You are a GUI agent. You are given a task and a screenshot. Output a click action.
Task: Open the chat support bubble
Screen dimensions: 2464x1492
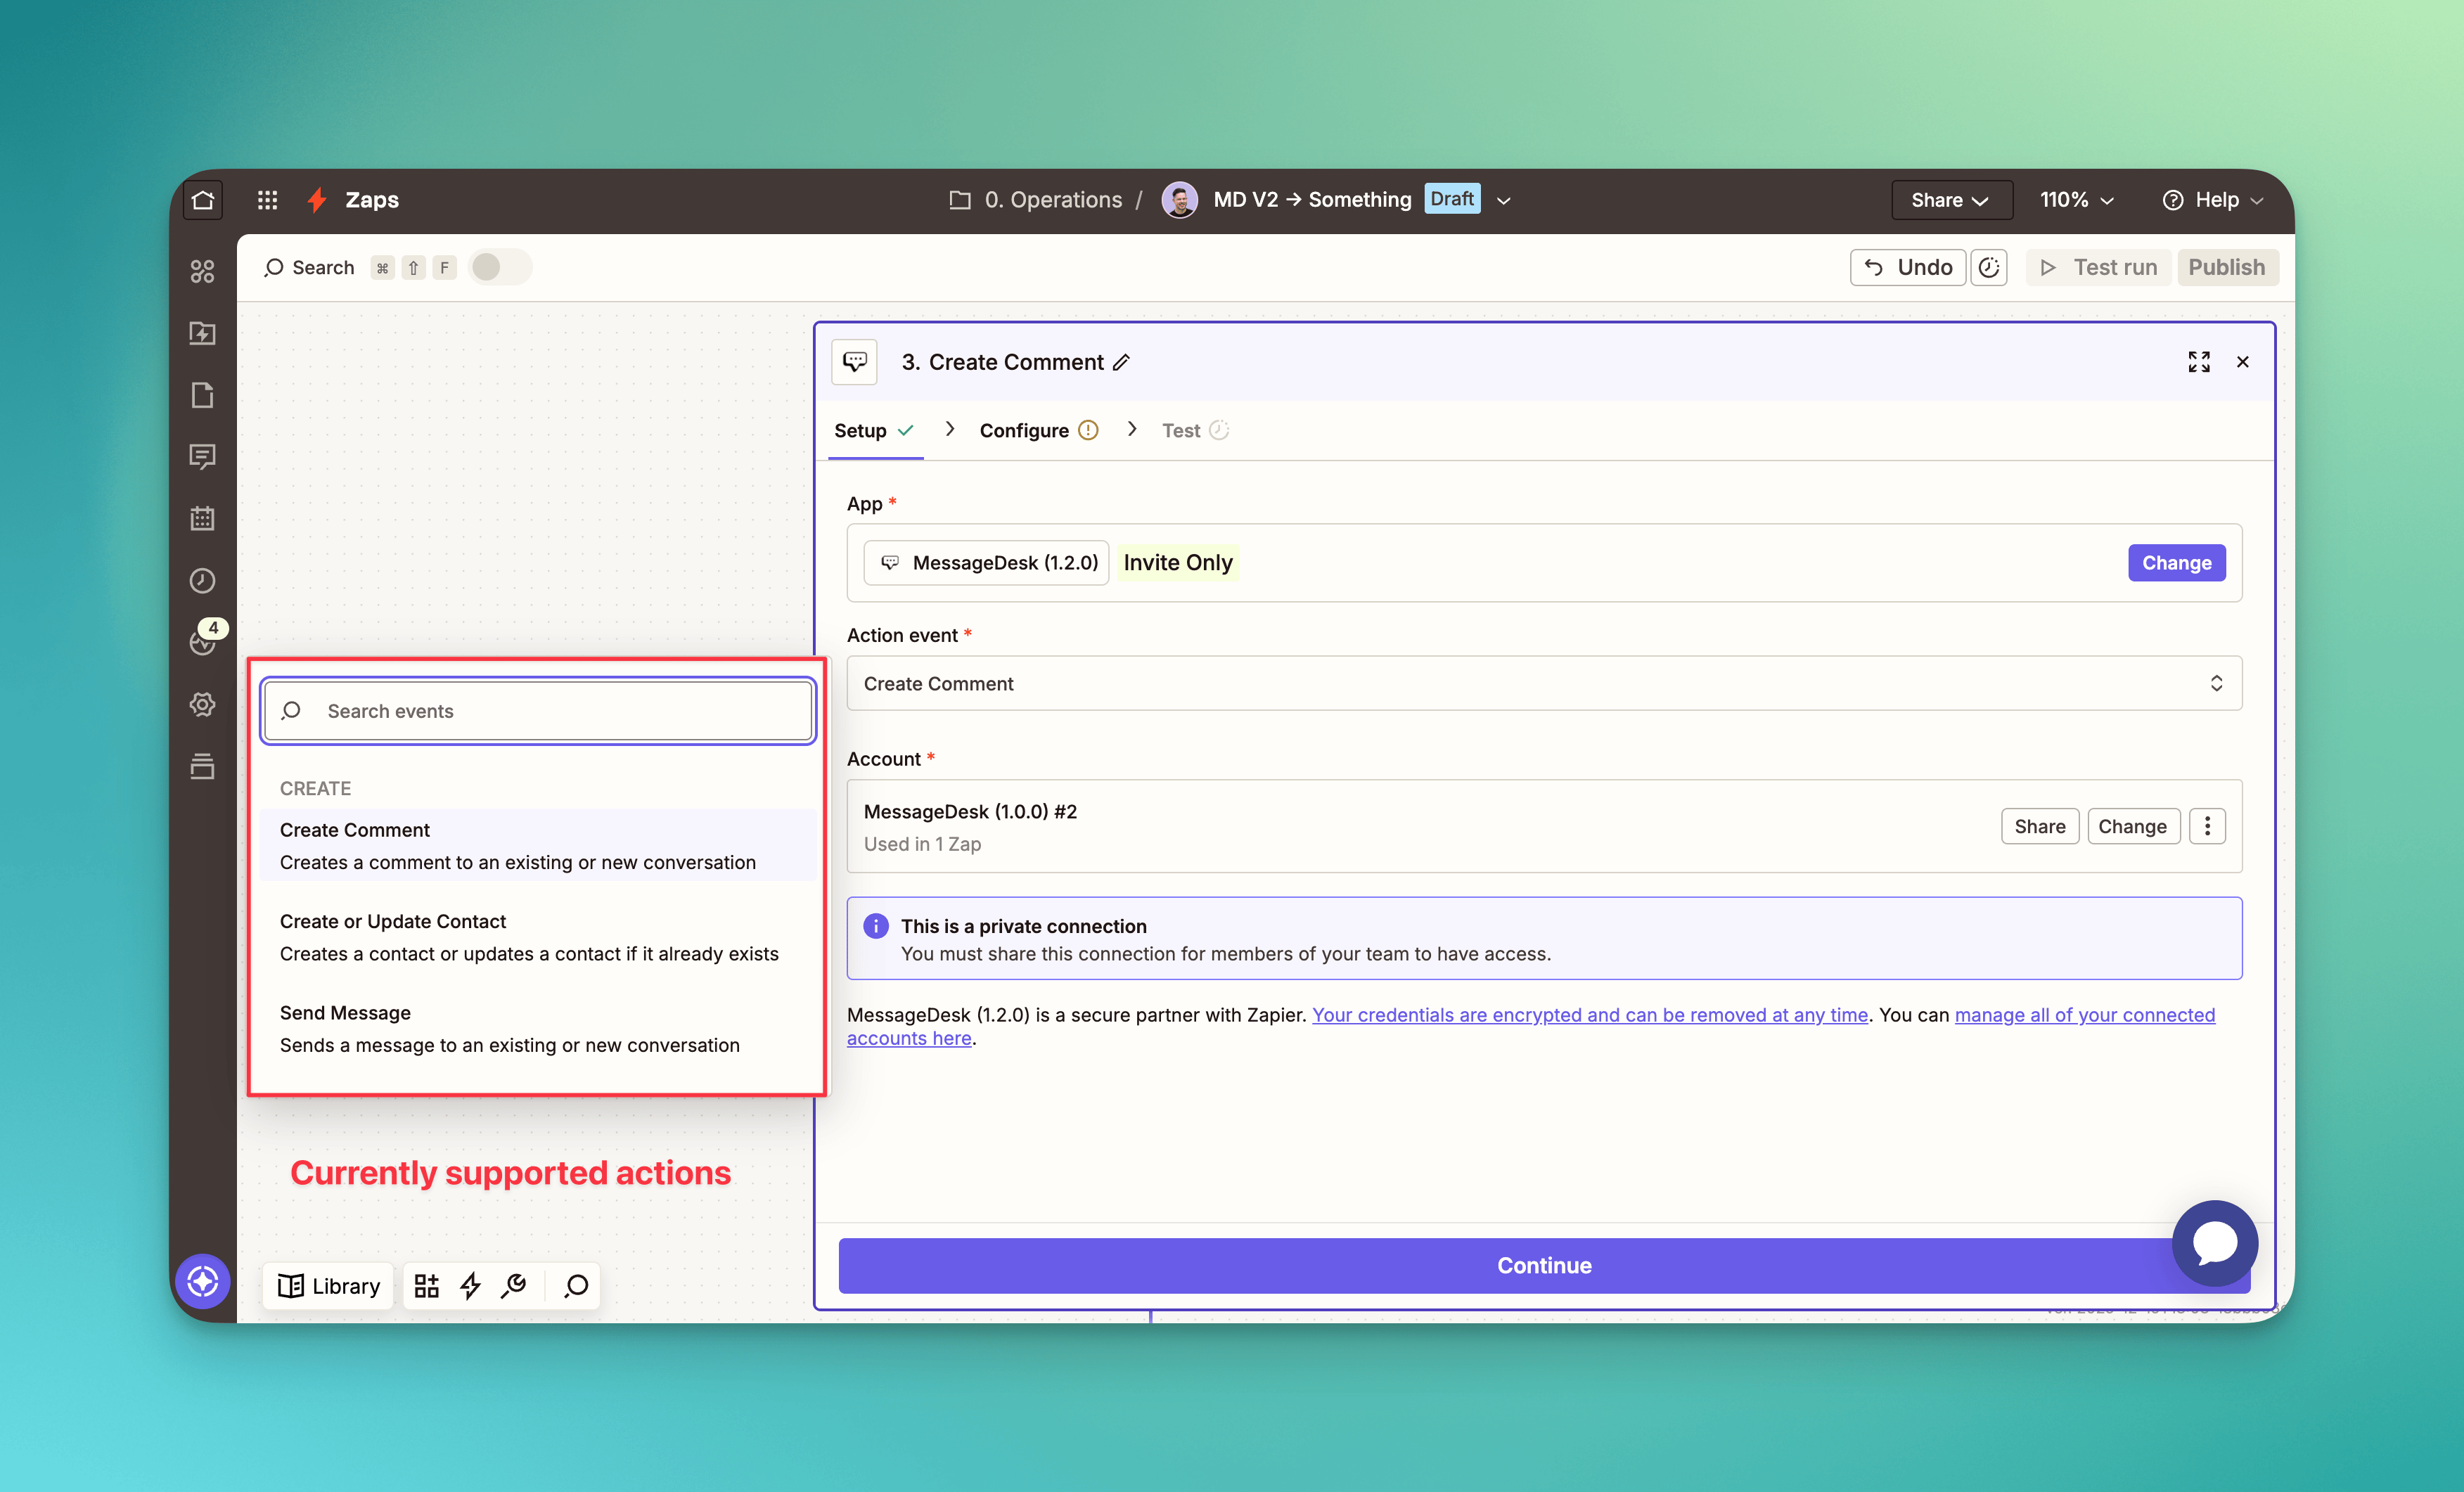[x=2215, y=1243]
